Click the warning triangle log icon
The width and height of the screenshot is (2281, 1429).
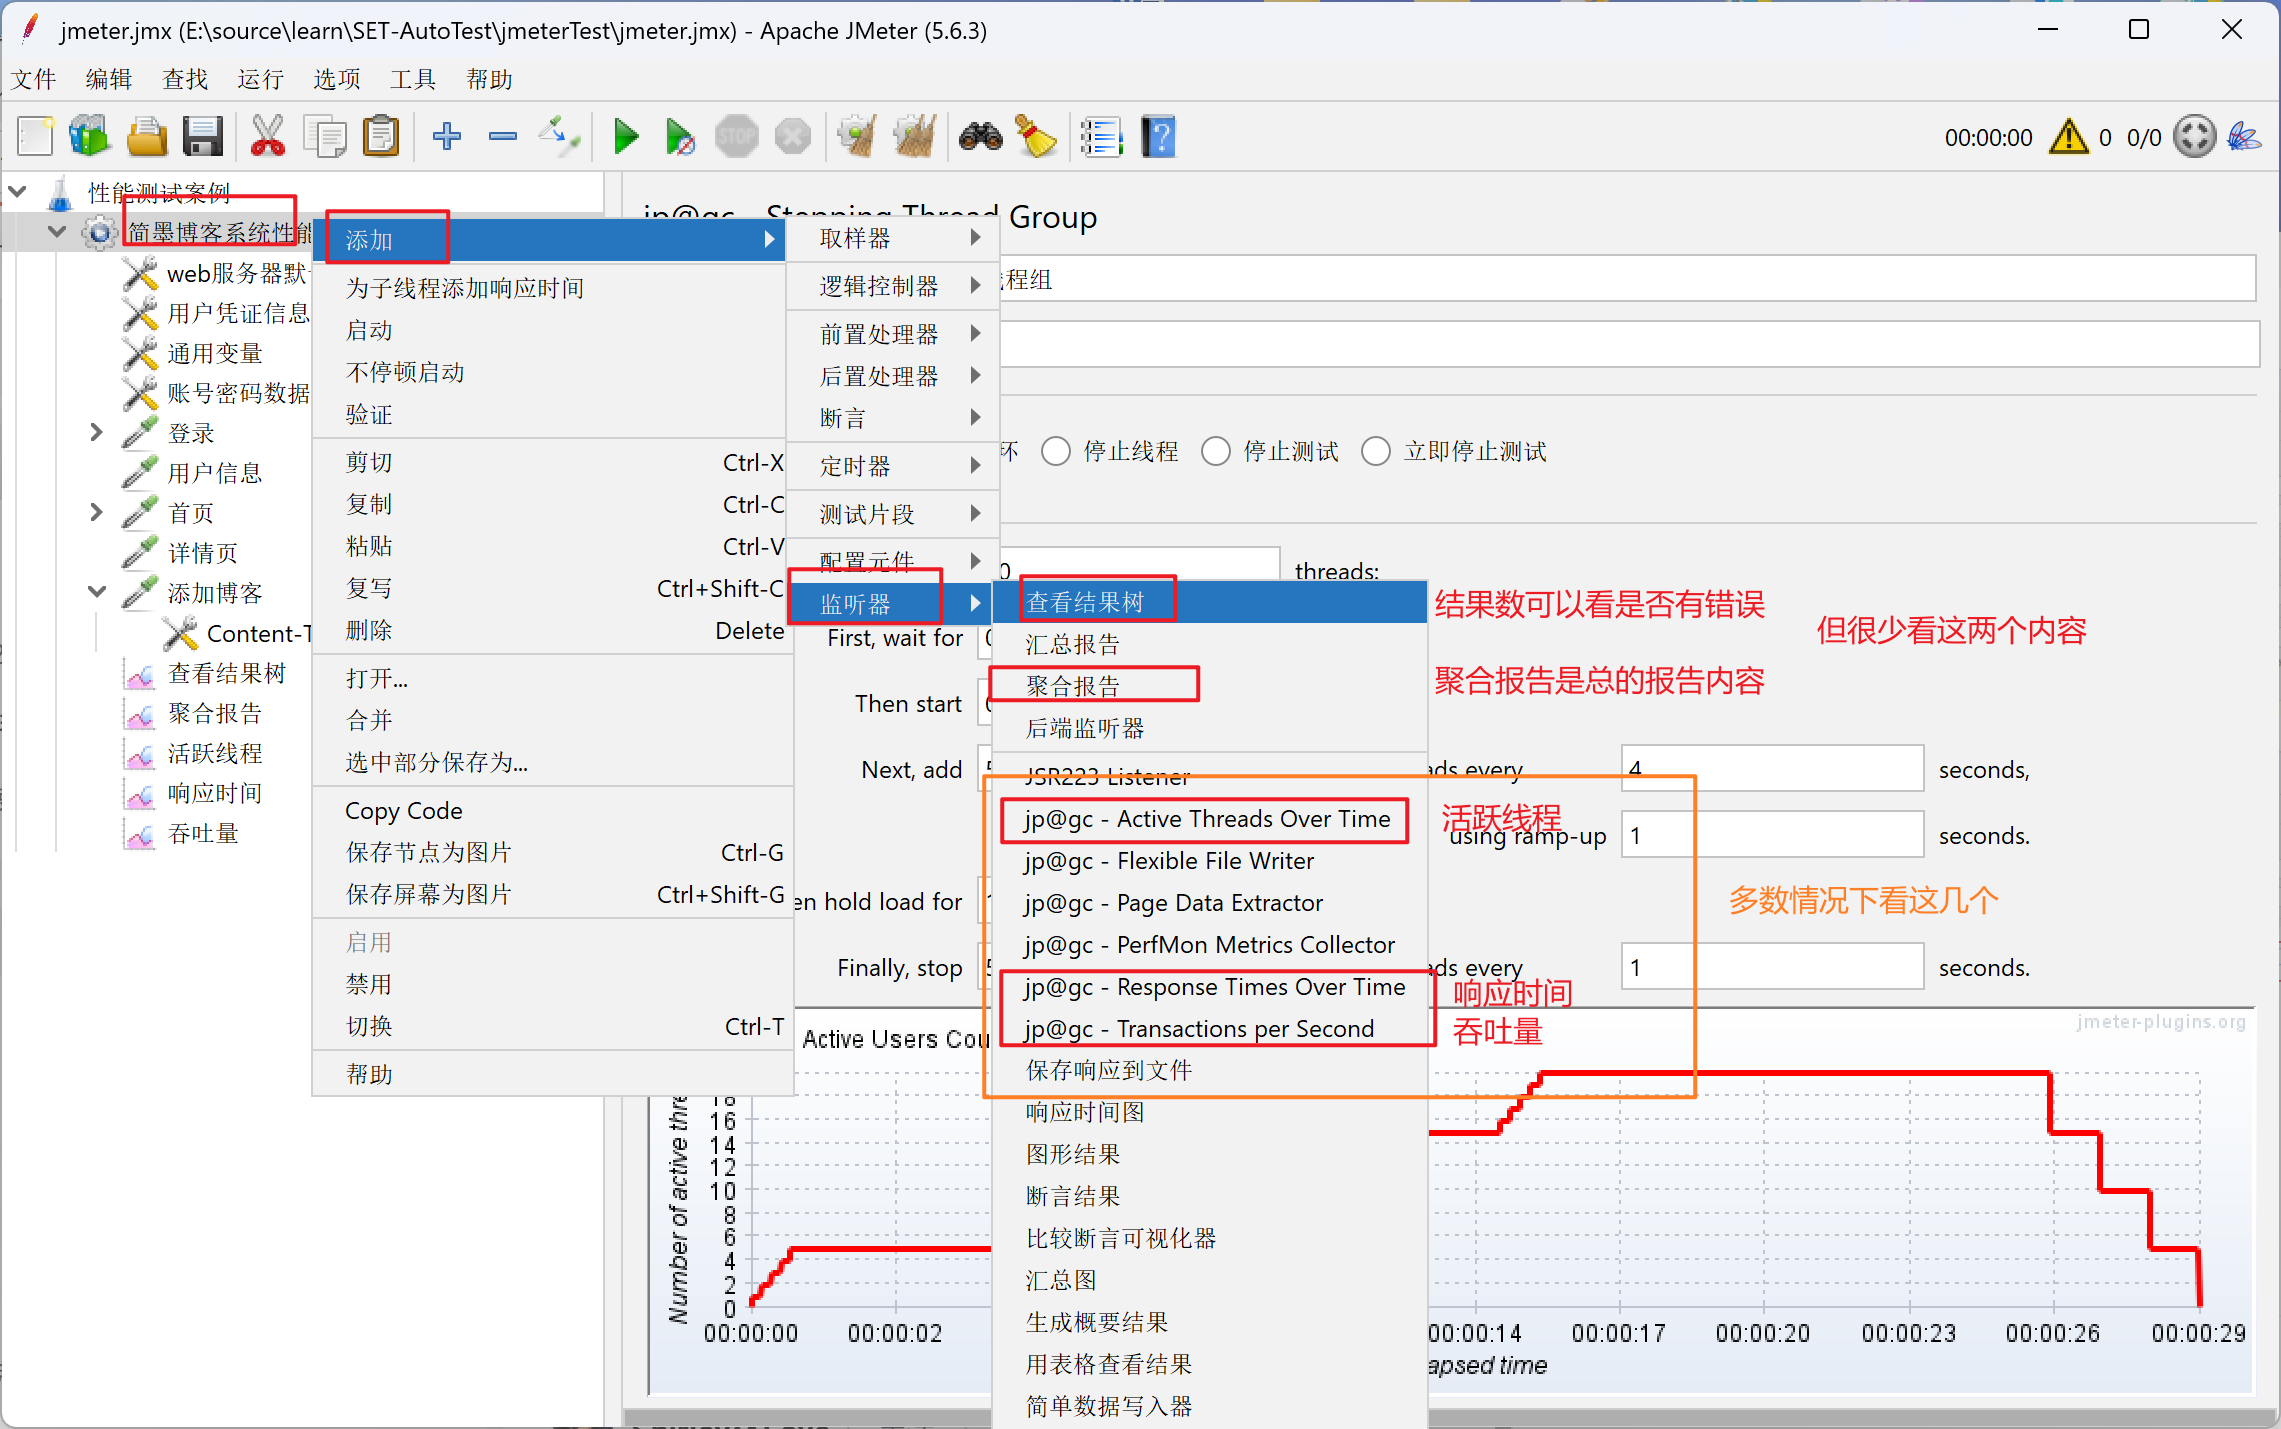(x=2068, y=137)
